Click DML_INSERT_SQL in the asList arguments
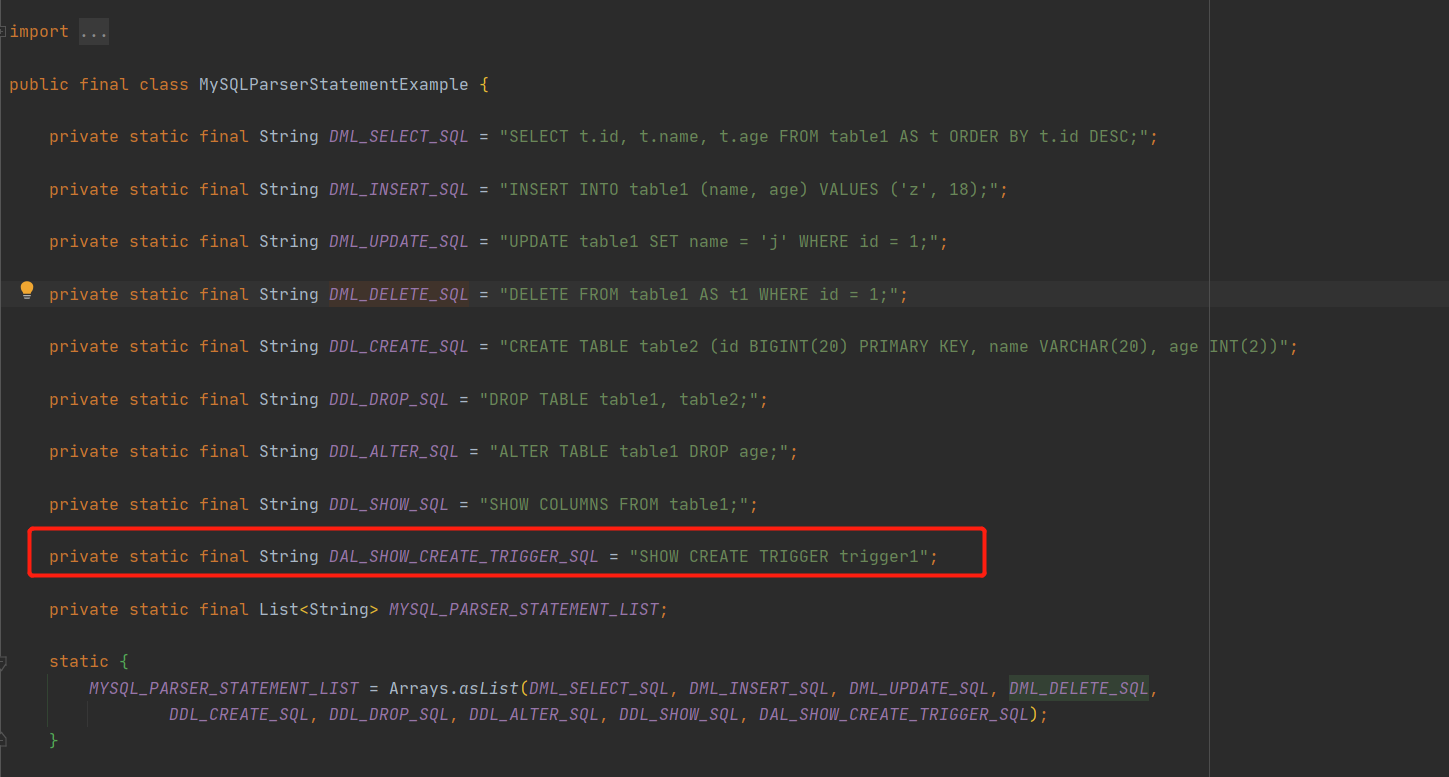 pyautogui.click(x=758, y=689)
